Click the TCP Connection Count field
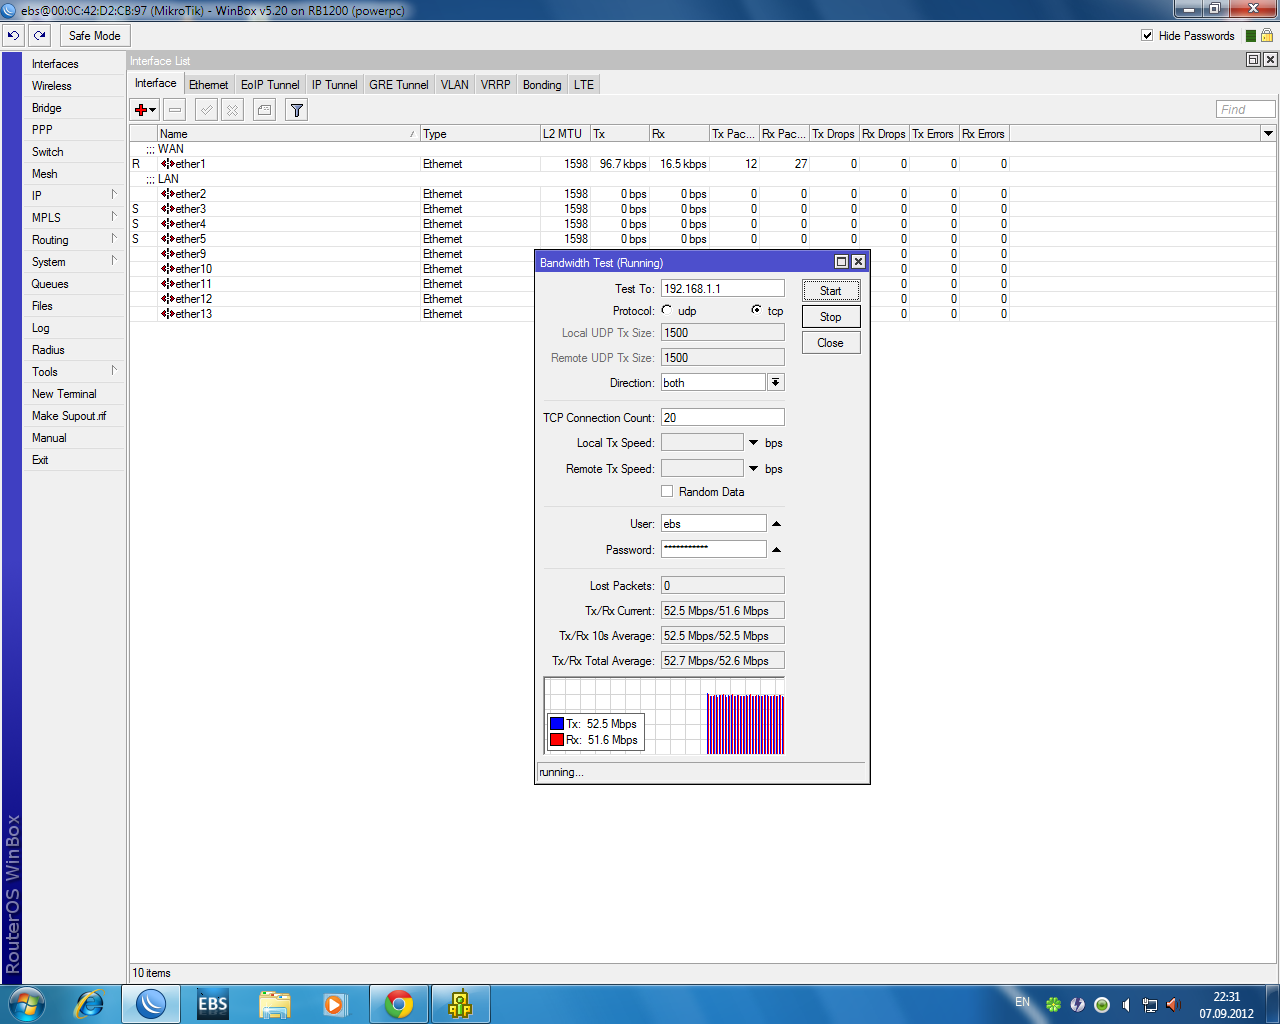This screenshot has width=1280, height=1024. (723, 418)
